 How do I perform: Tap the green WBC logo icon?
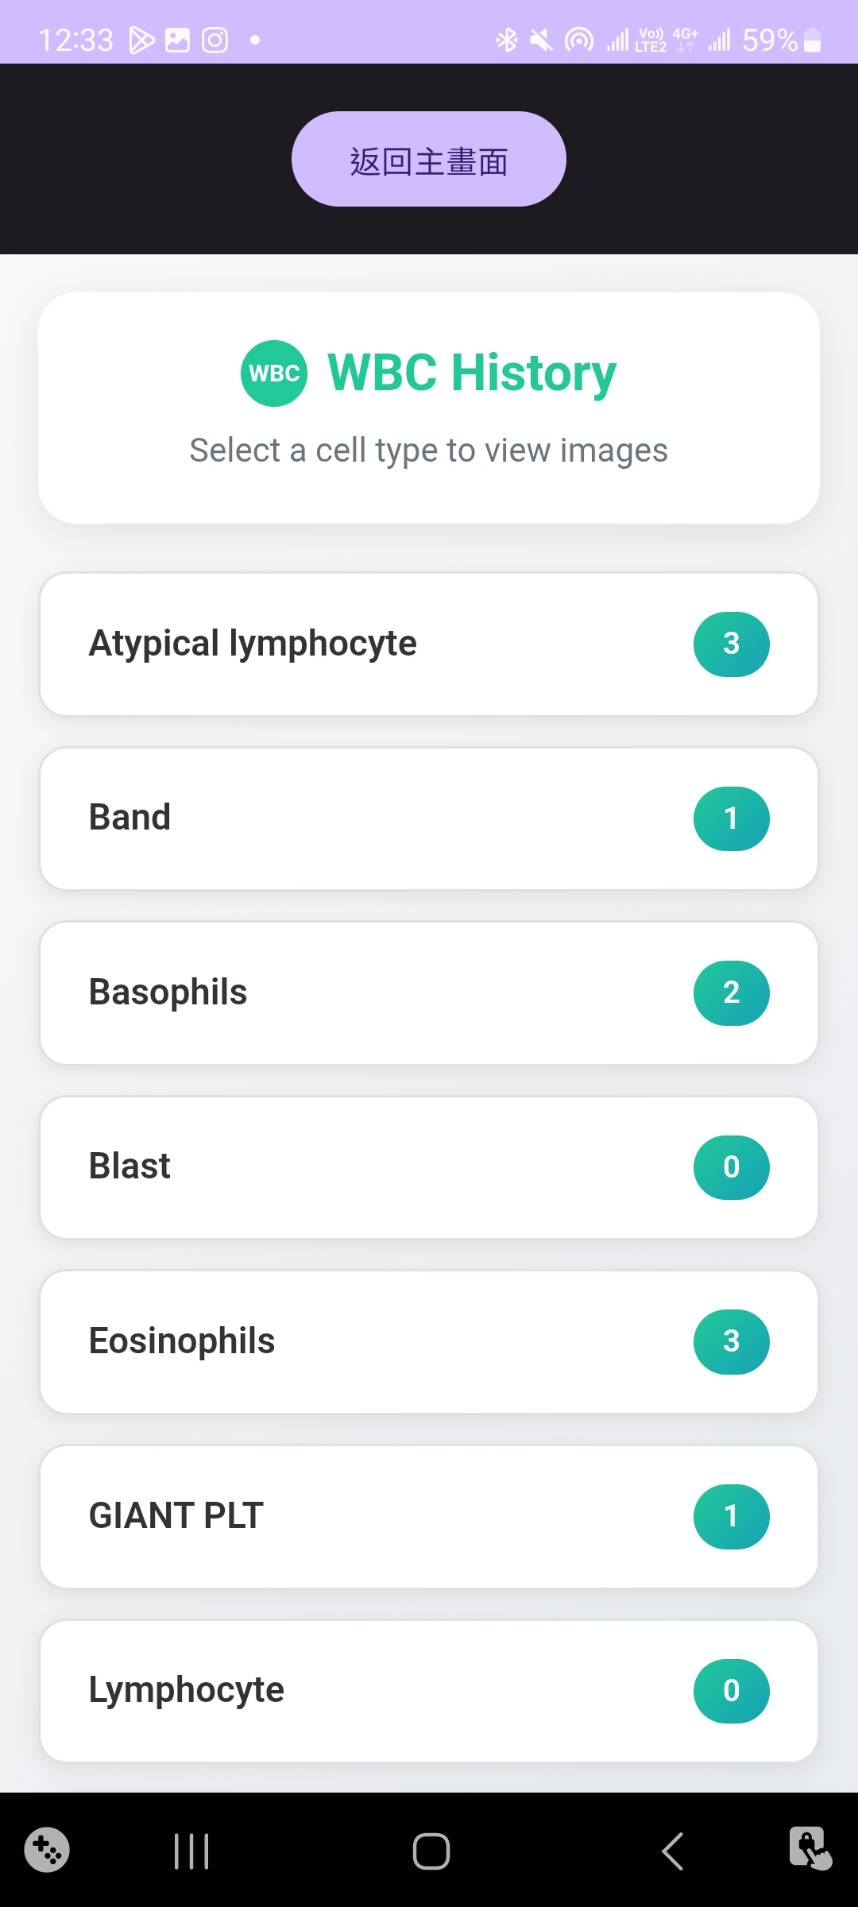pos(273,373)
